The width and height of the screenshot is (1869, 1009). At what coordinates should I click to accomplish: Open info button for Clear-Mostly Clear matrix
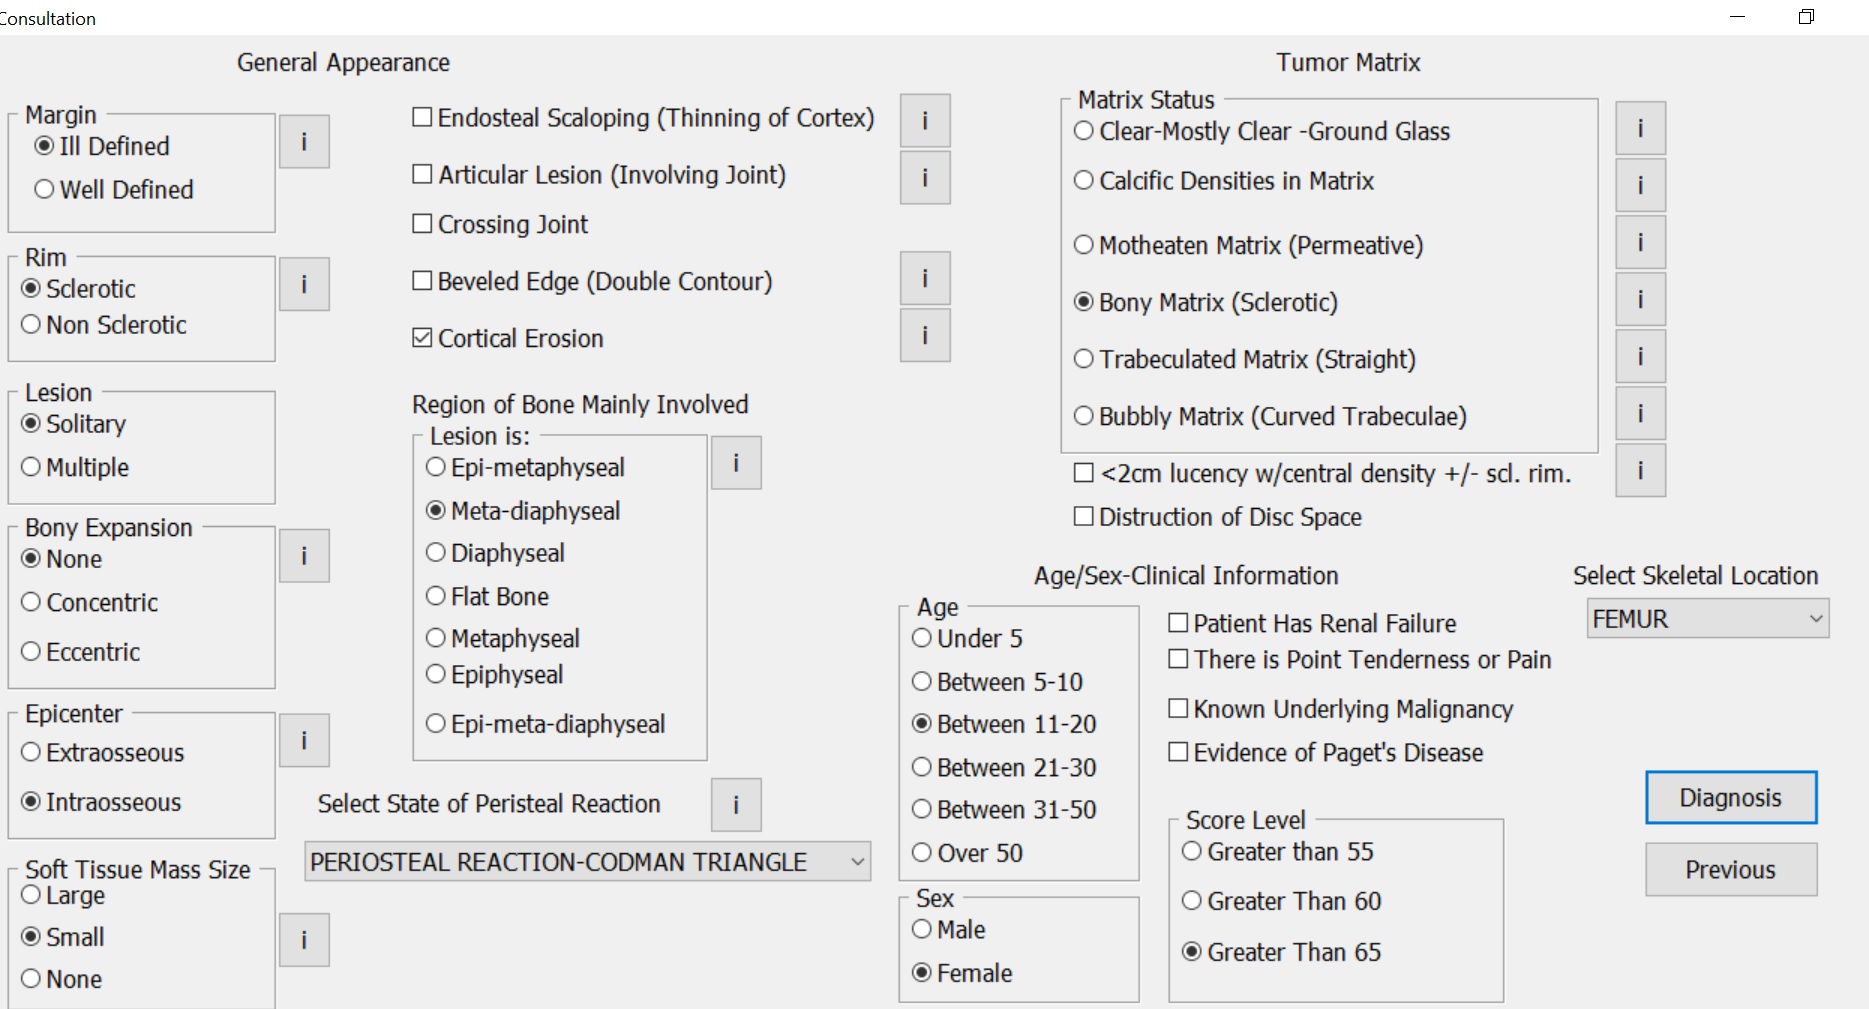1641,128
